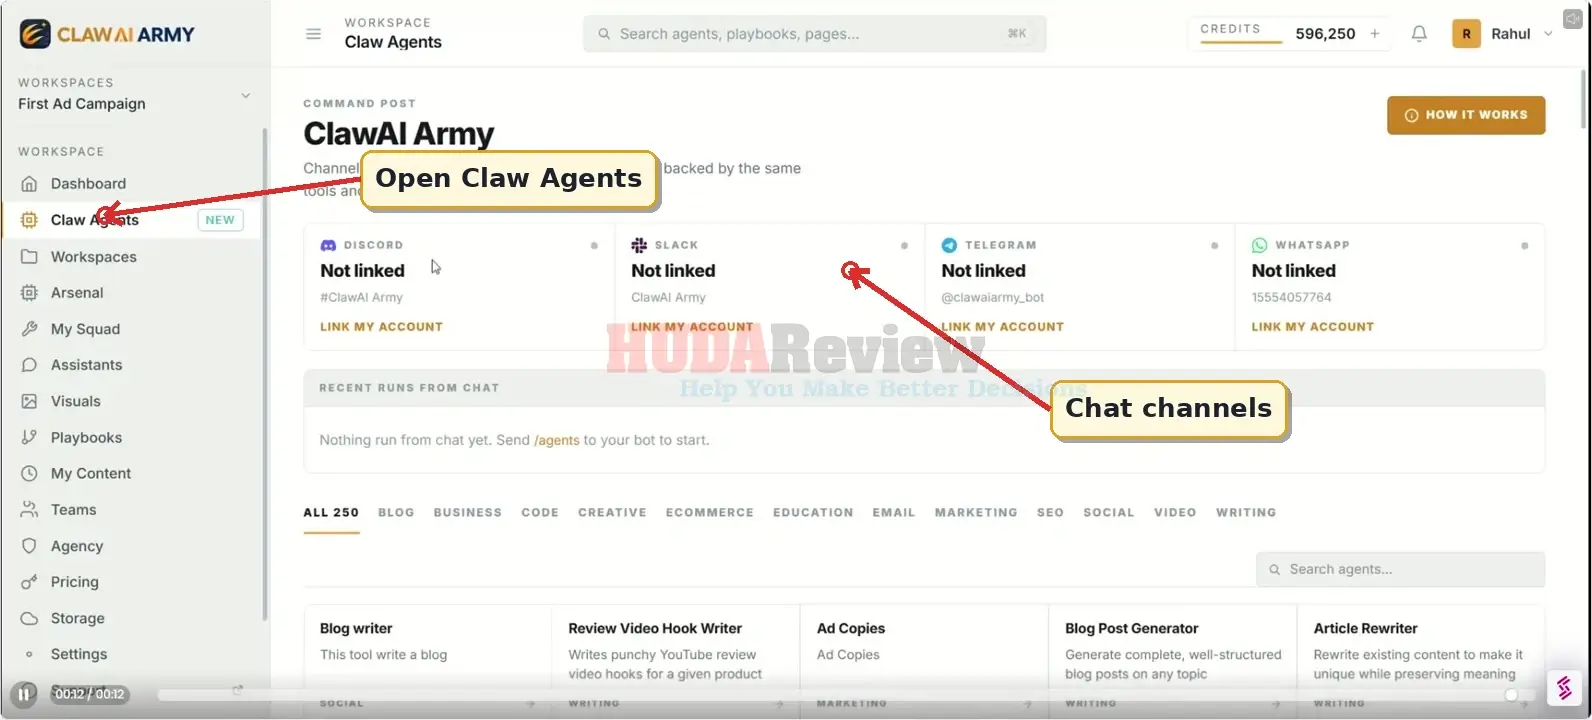
Task: Link my account for Discord
Action: click(x=381, y=327)
